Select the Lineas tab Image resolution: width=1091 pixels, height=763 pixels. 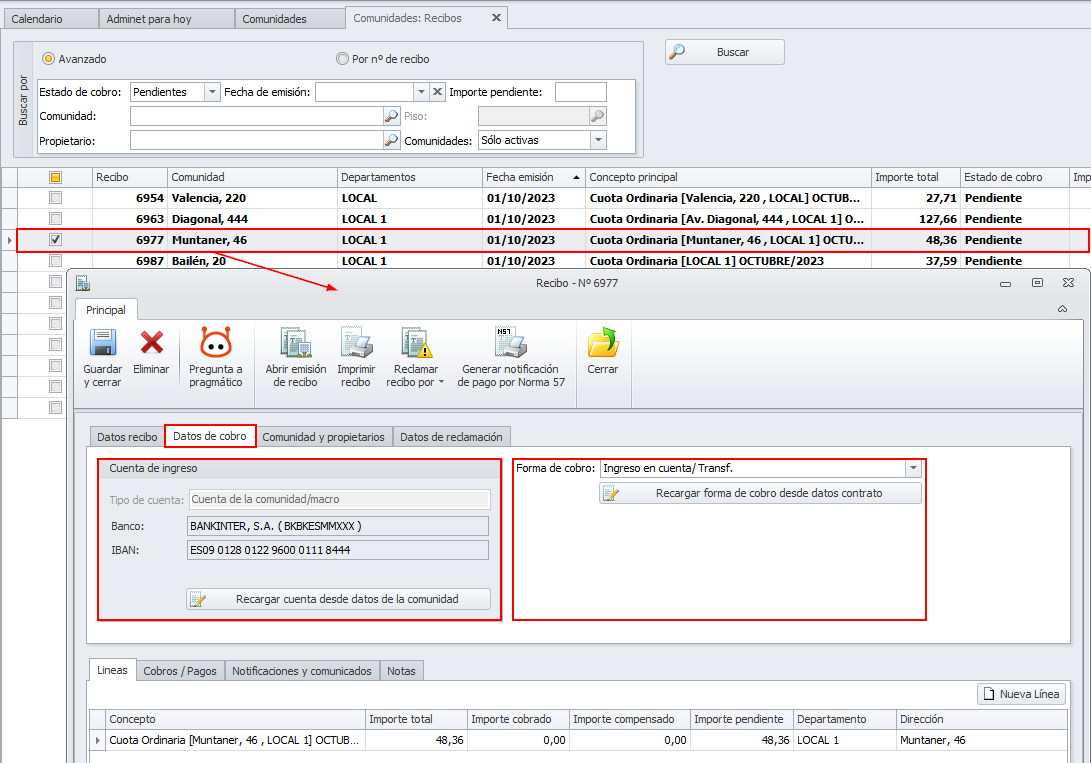[112, 670]
